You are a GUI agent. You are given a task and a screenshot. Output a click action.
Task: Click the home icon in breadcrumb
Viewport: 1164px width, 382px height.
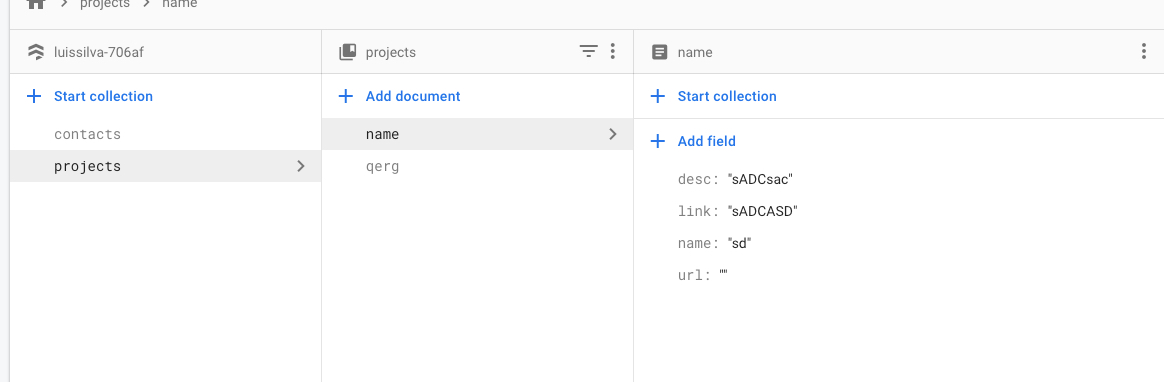36,4
